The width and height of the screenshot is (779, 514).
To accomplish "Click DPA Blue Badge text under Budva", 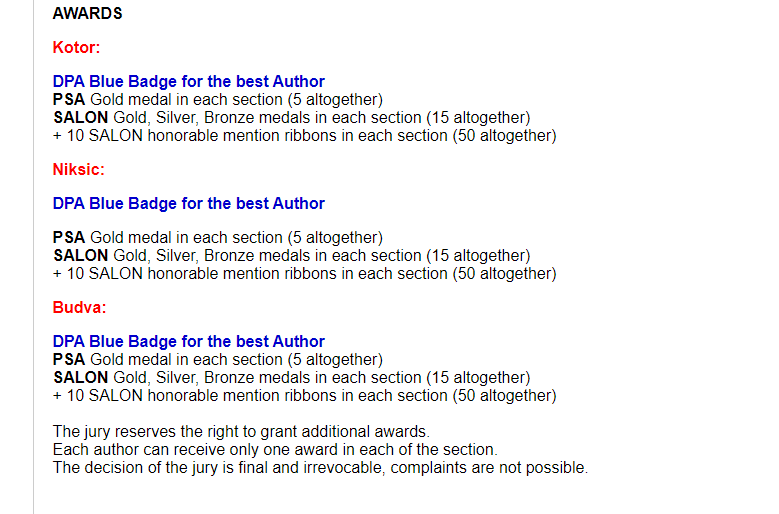I will pyautogui.click(x=188, y=341).
